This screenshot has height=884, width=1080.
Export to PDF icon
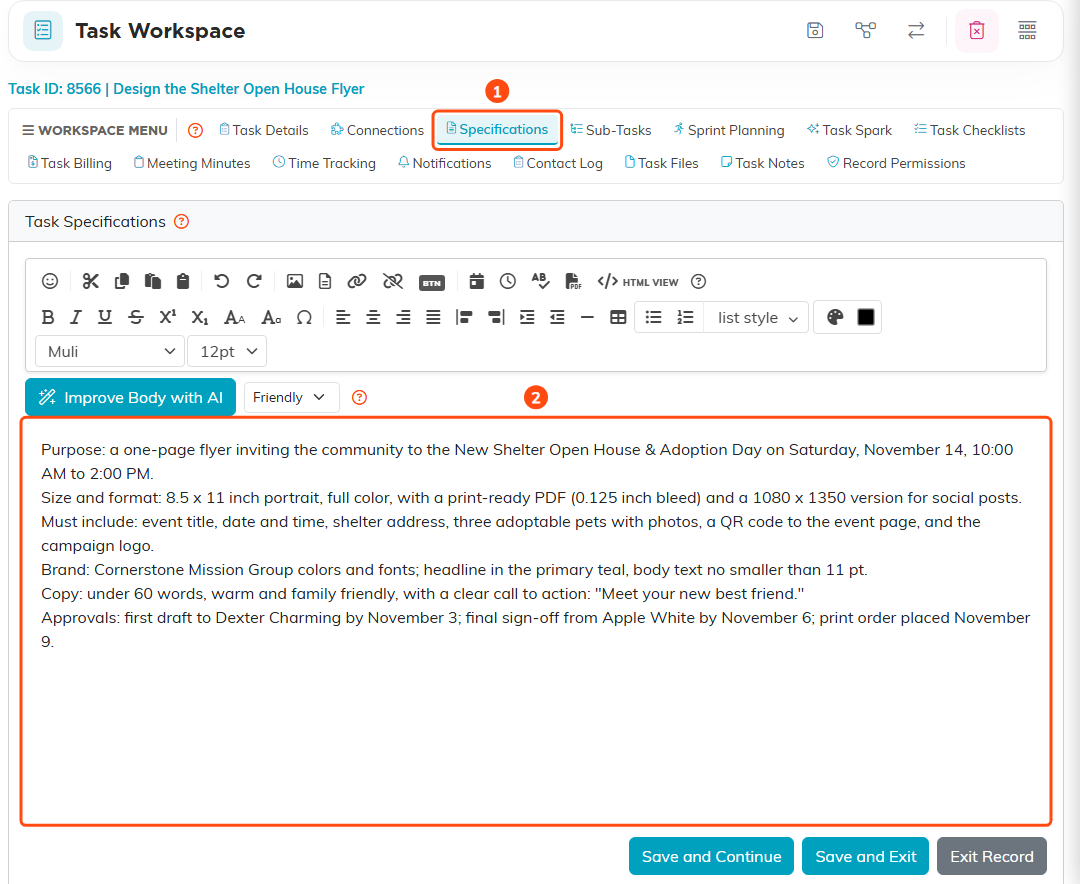[573, 281]
